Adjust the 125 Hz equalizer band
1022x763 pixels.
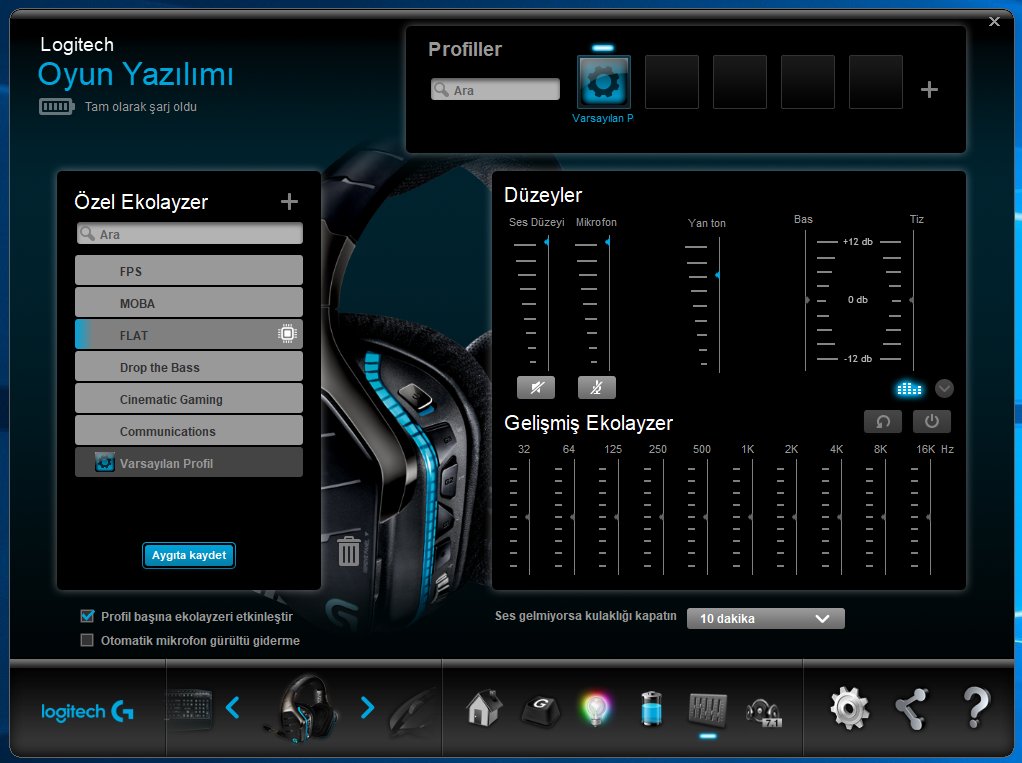point(618,517)
